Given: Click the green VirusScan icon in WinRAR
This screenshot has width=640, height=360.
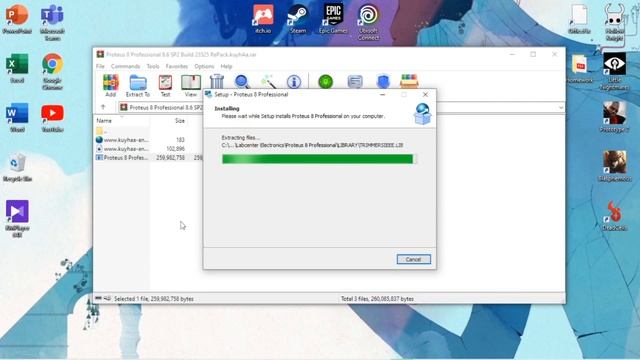Looking at the screenshot, I should [326, 82].
